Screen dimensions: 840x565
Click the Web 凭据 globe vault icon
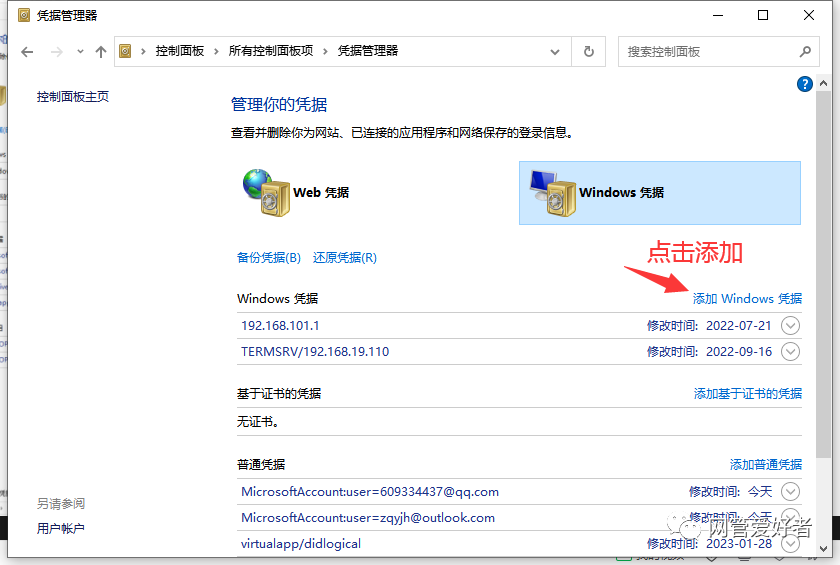(x=264, y=192)
